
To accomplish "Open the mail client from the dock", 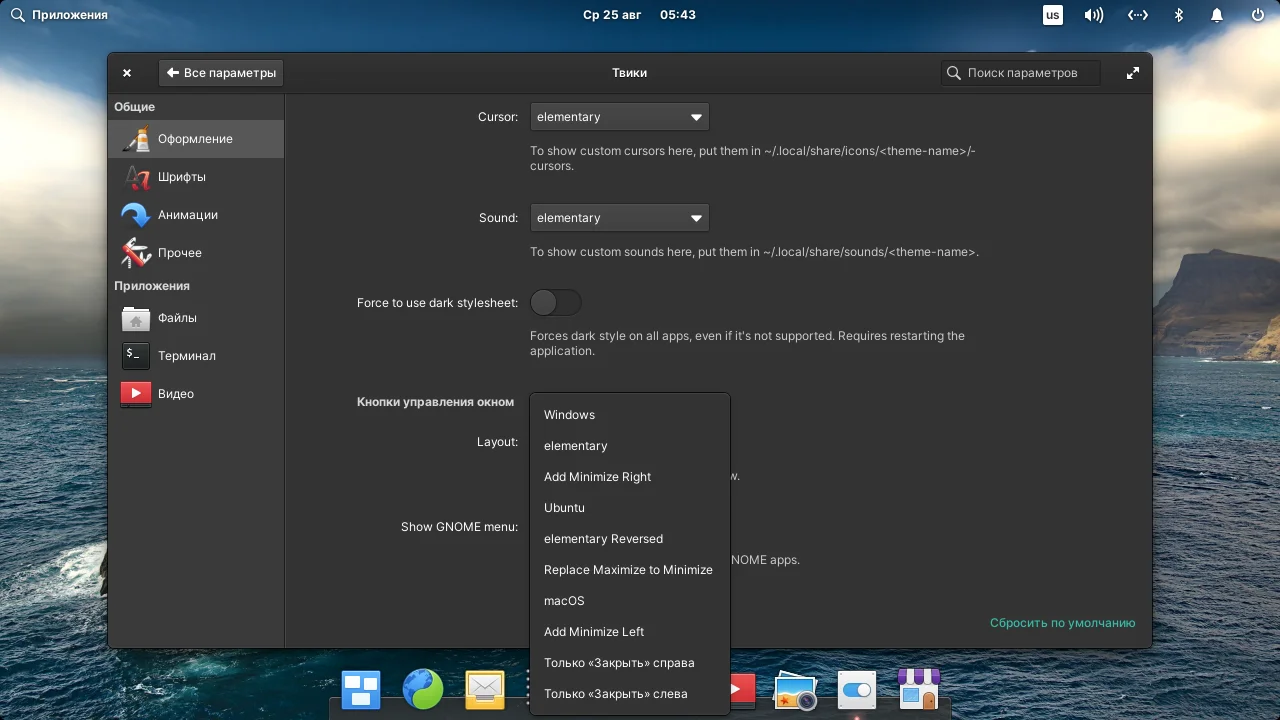I will [484, 689].
